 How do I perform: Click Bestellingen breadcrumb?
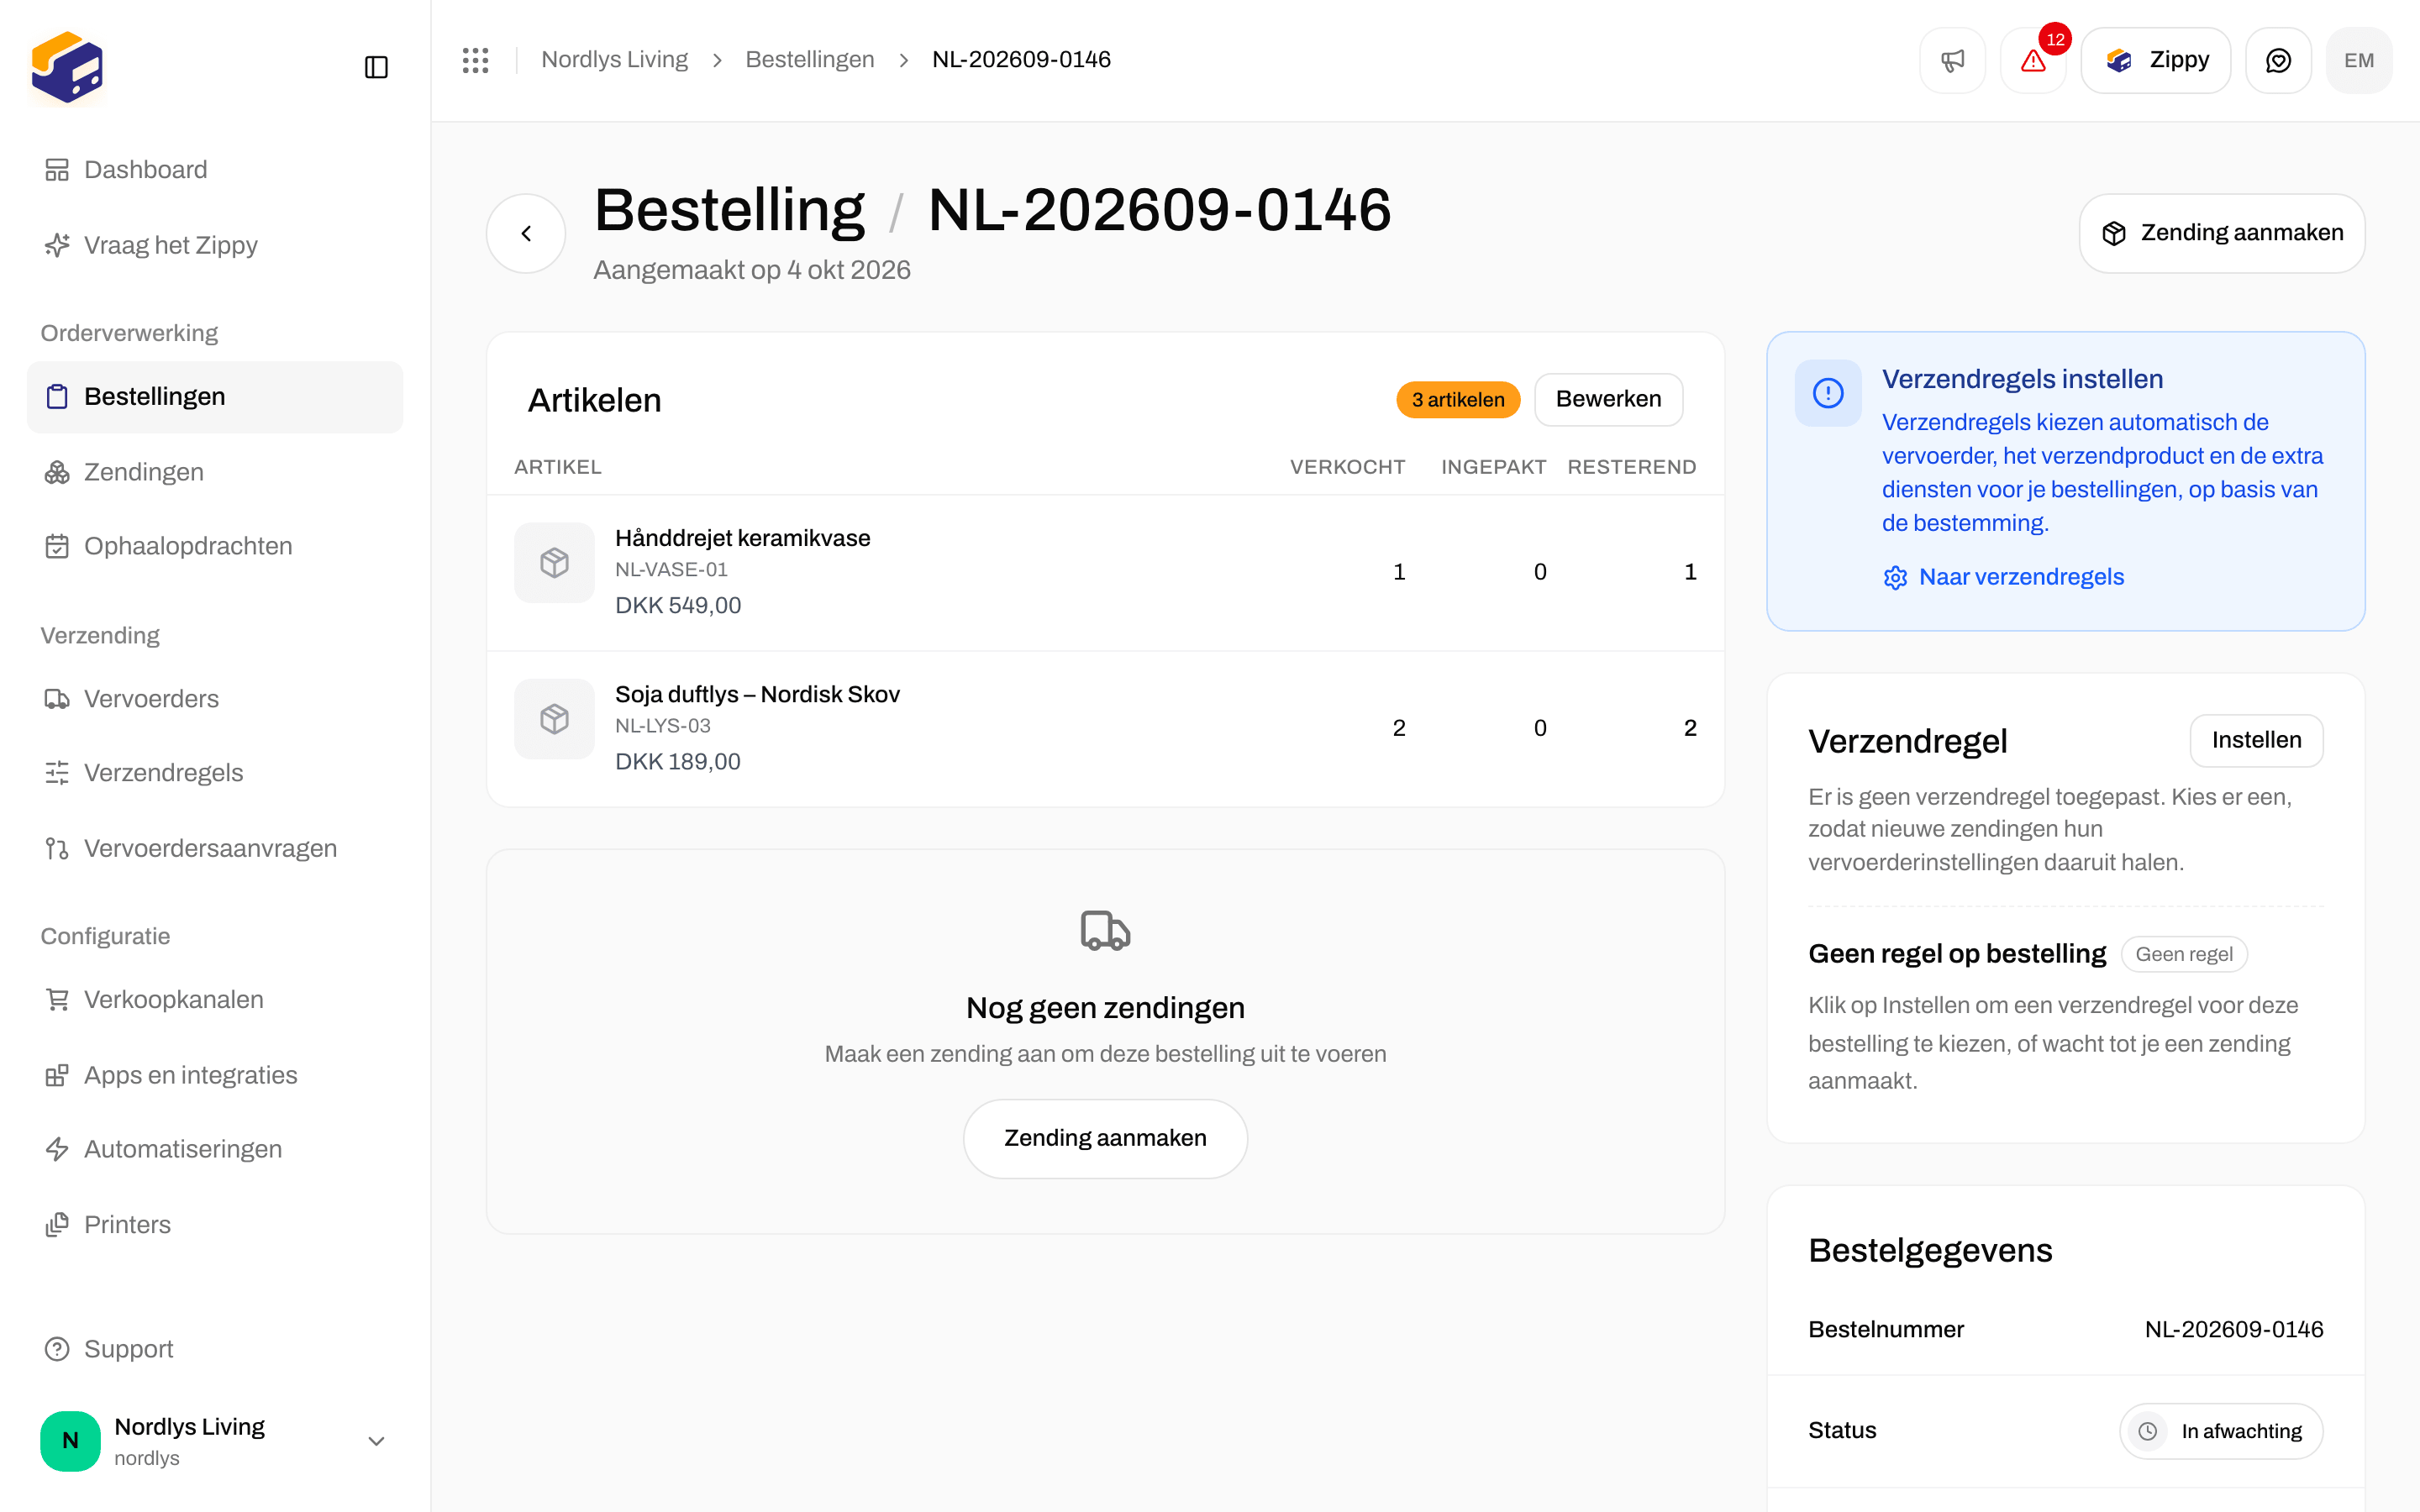(809, 60)
